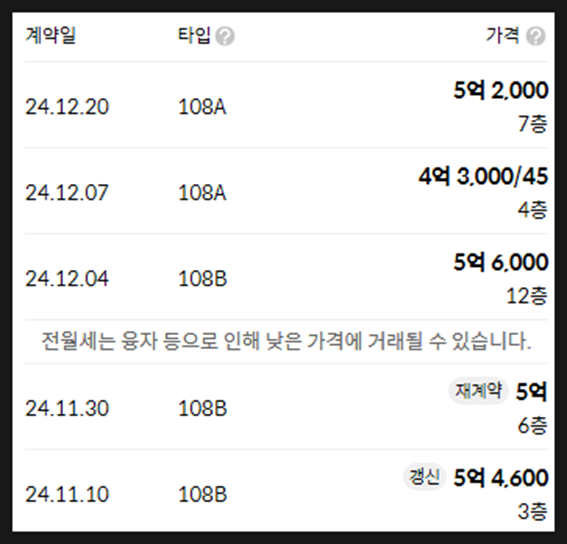Select the 가격 column header
The height and width of the screenshot is (544, 567).
503,35
